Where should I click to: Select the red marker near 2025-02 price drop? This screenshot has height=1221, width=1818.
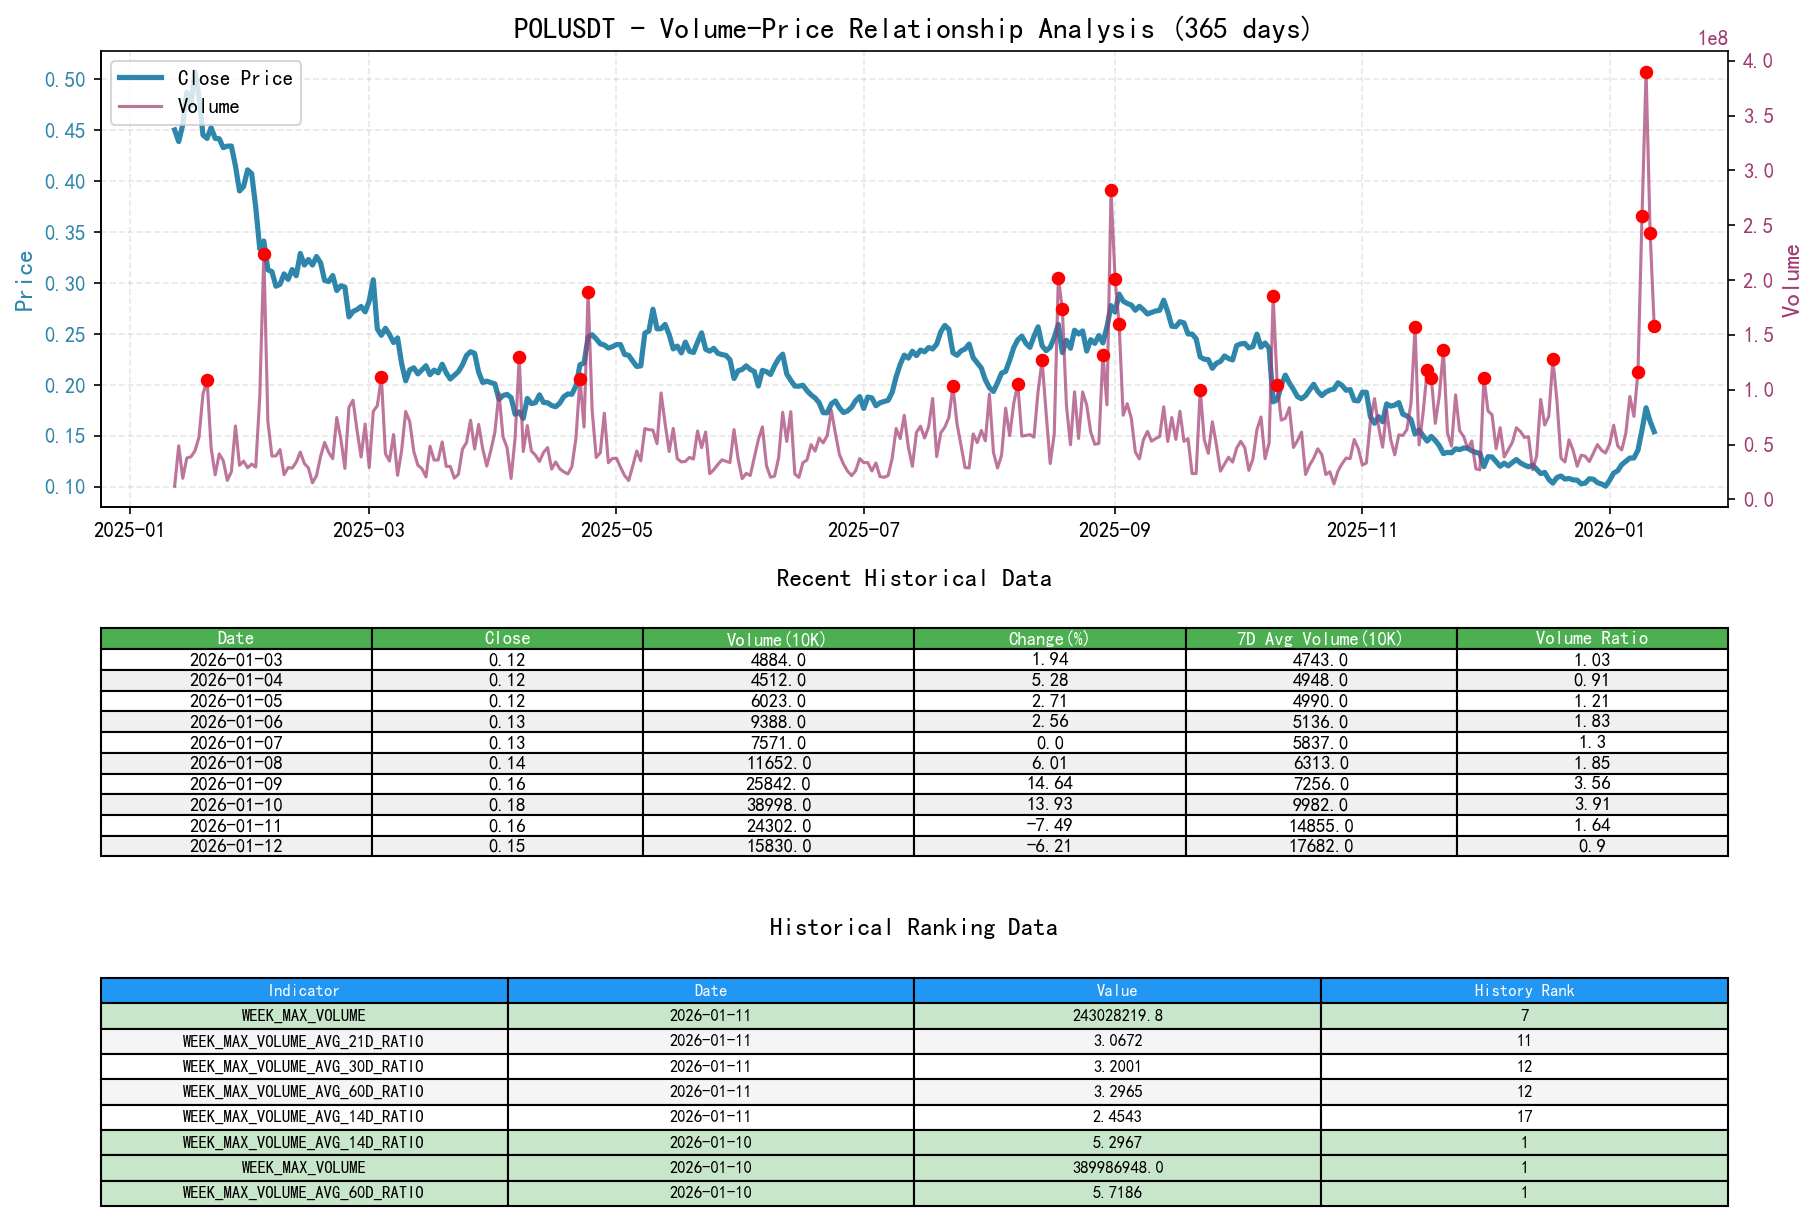(x=264, y=254)
